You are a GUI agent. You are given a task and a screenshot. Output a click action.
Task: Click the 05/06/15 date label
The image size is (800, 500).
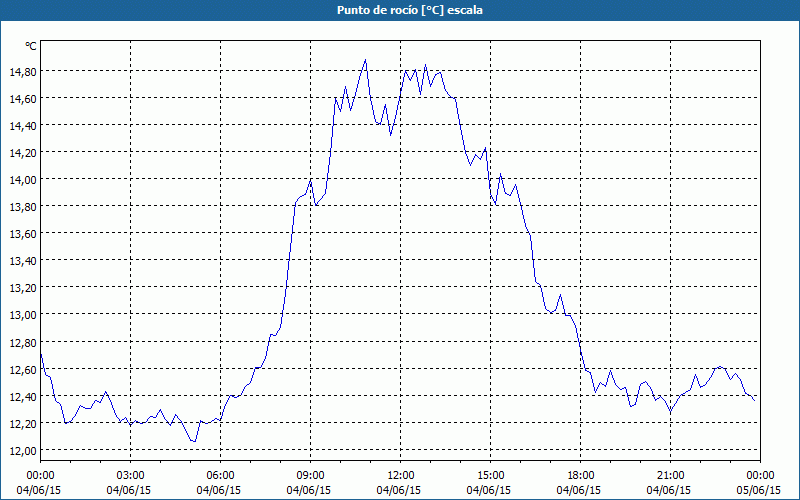point(759,490)
